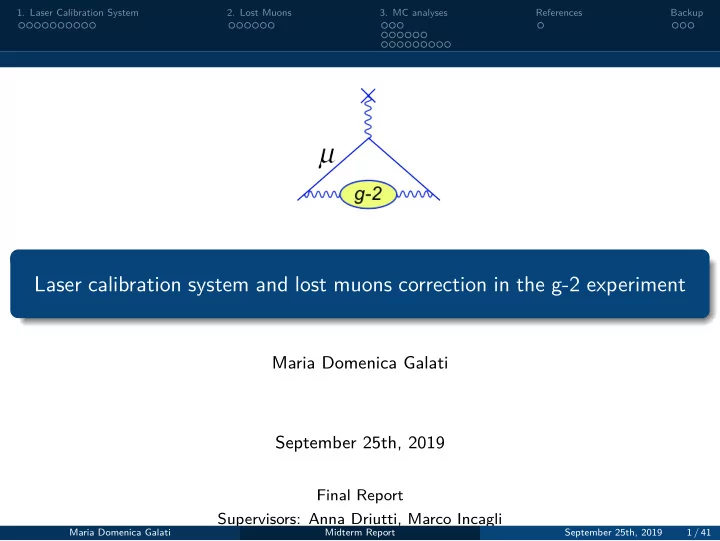Click the Supervisors line with Anna Driutti
The image size is (720, 541).
pyautogui.click(x=360, y=518)
